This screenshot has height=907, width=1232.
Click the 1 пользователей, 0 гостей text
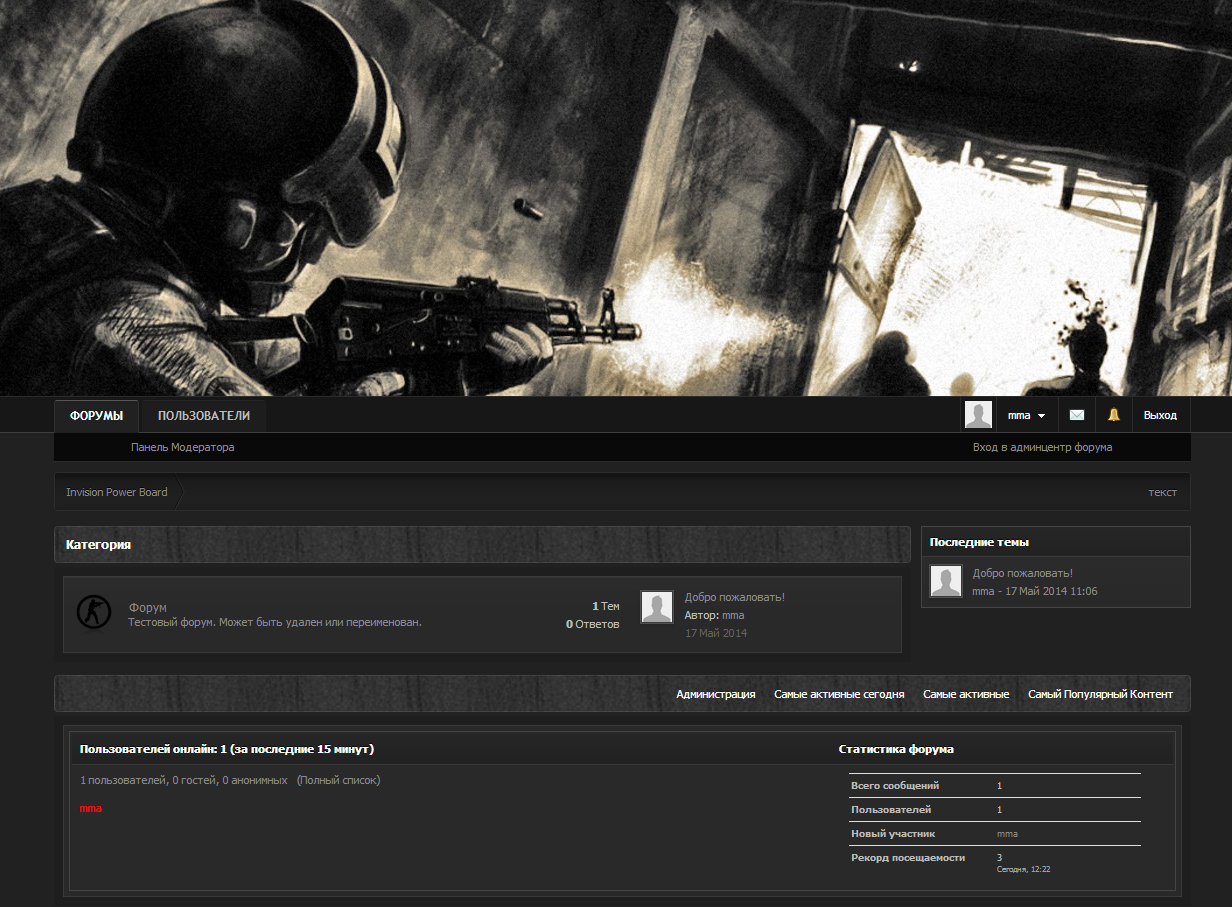click(x=184, y=780)
